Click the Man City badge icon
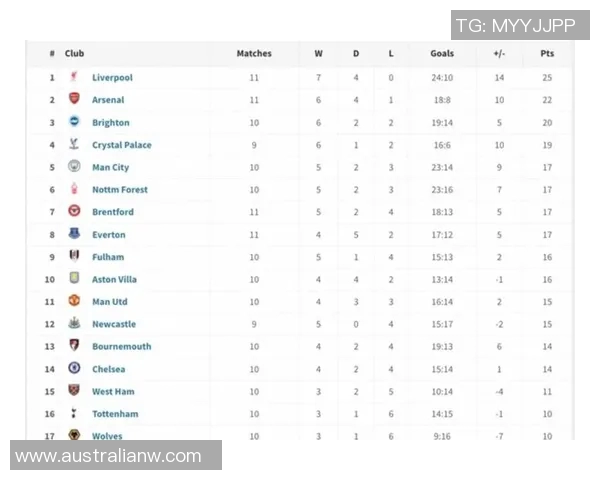Image resolution: width=600 pixels, height=480 pixels. pos(73,167)
